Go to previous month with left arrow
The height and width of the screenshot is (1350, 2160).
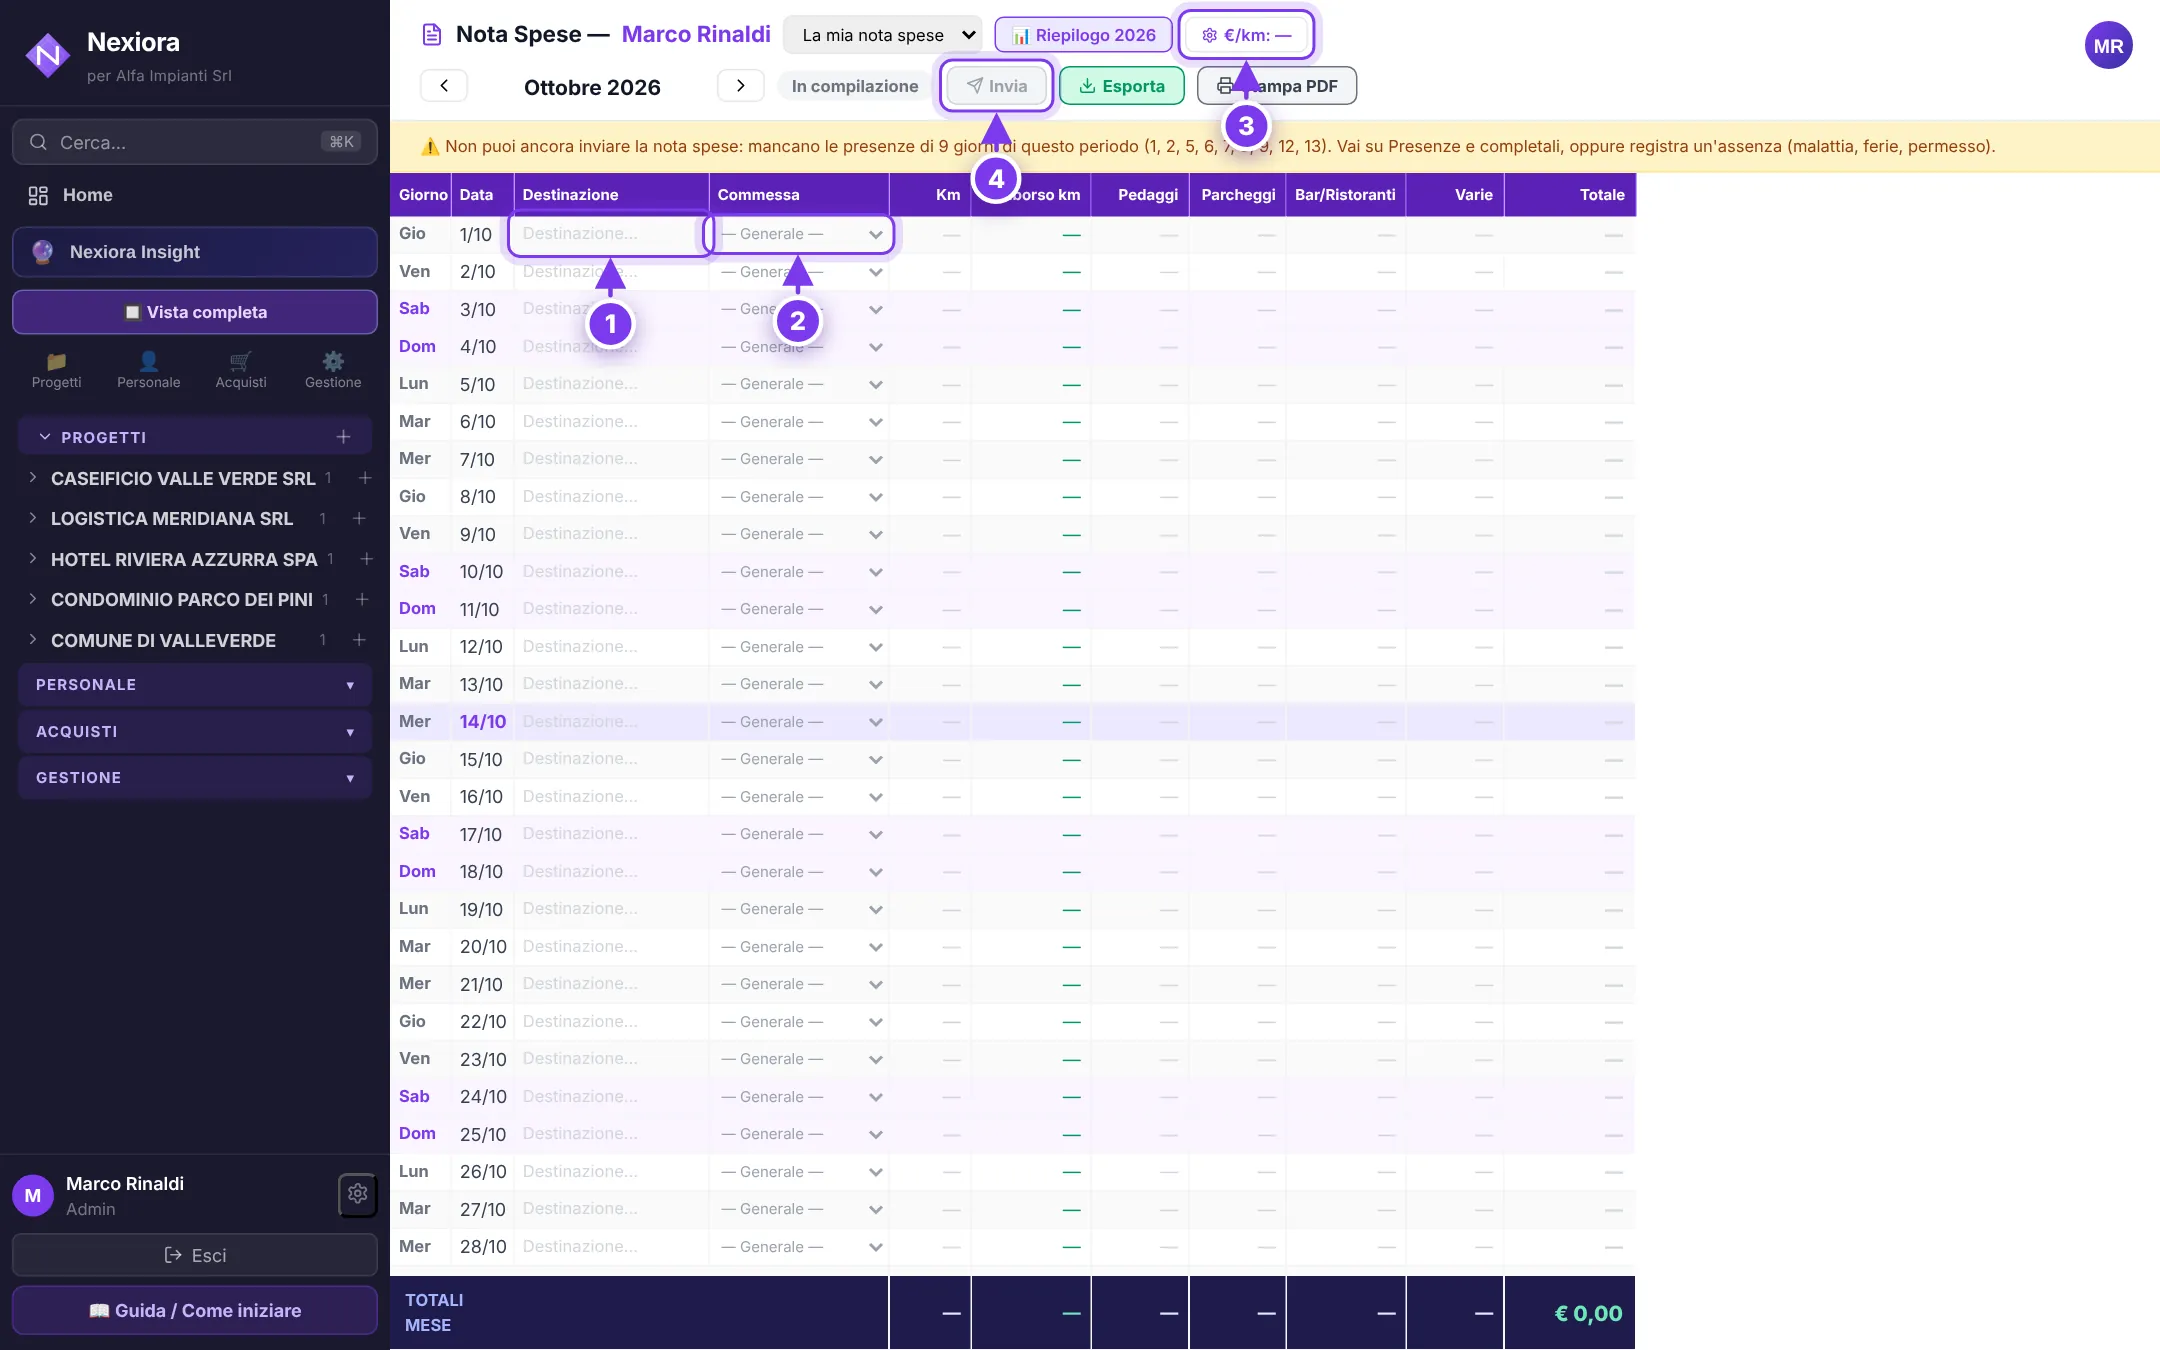pyautogui.click(x=444, y=86)
